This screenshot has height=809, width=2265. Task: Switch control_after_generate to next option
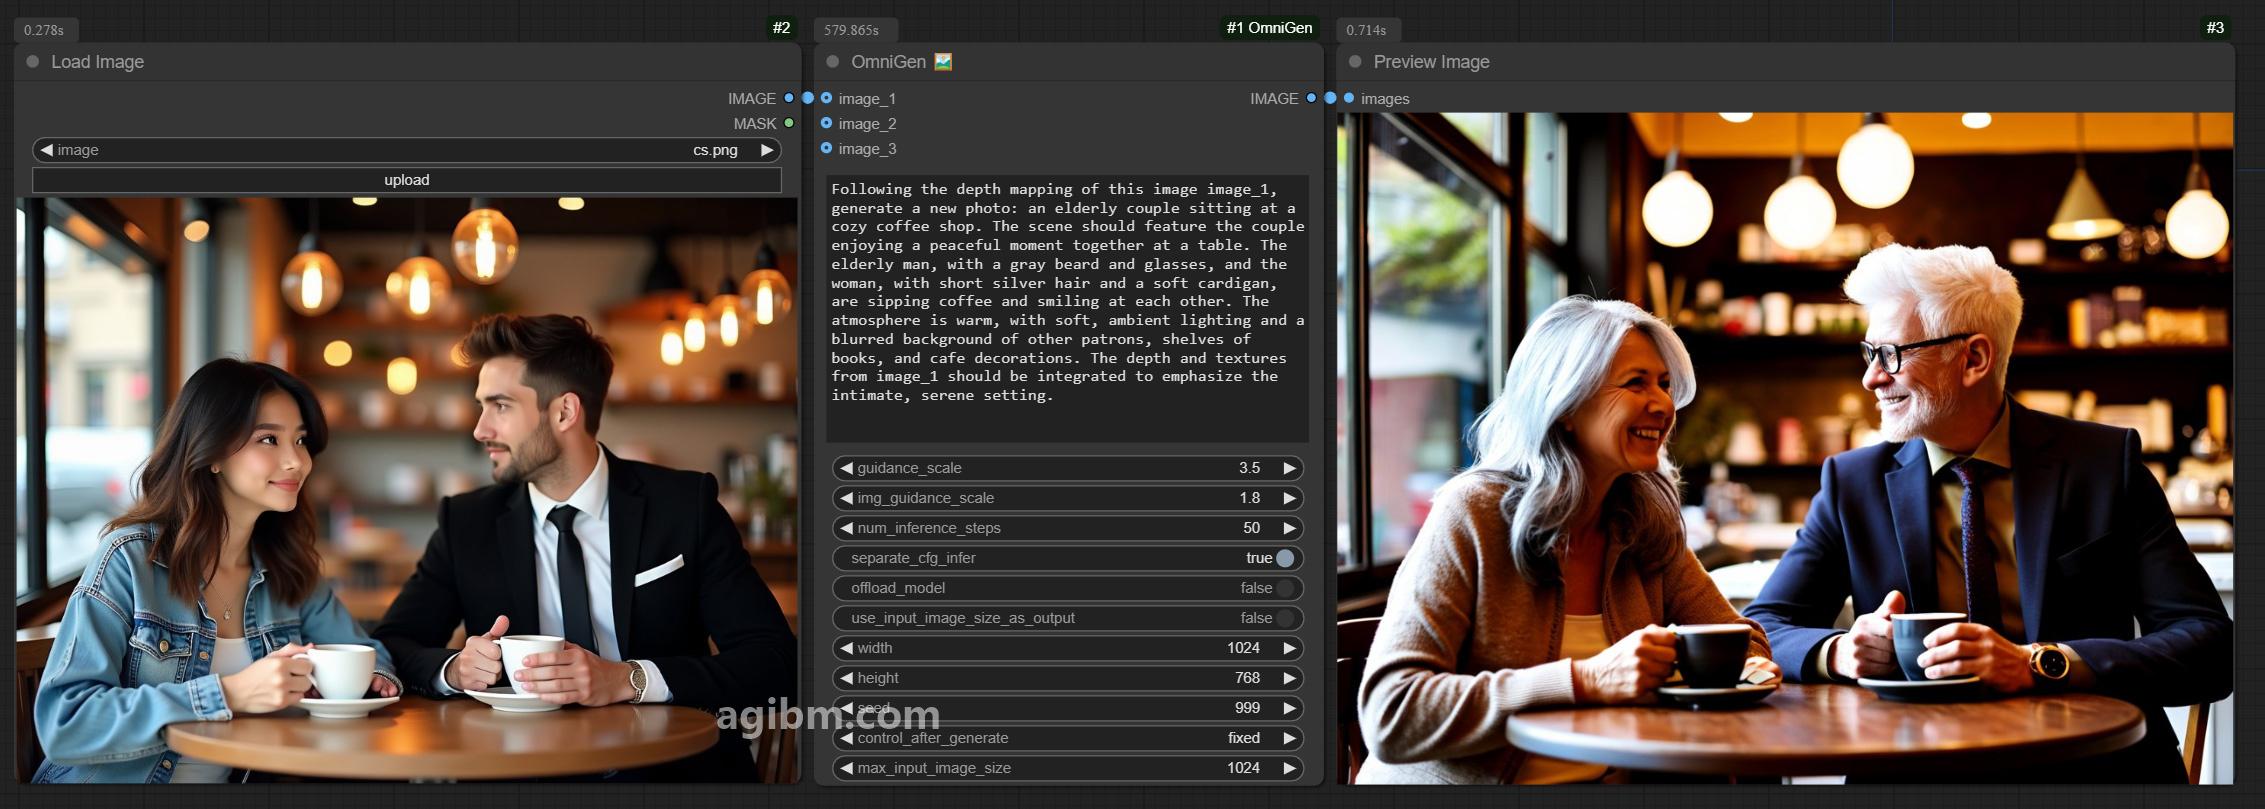(1290, 738)
